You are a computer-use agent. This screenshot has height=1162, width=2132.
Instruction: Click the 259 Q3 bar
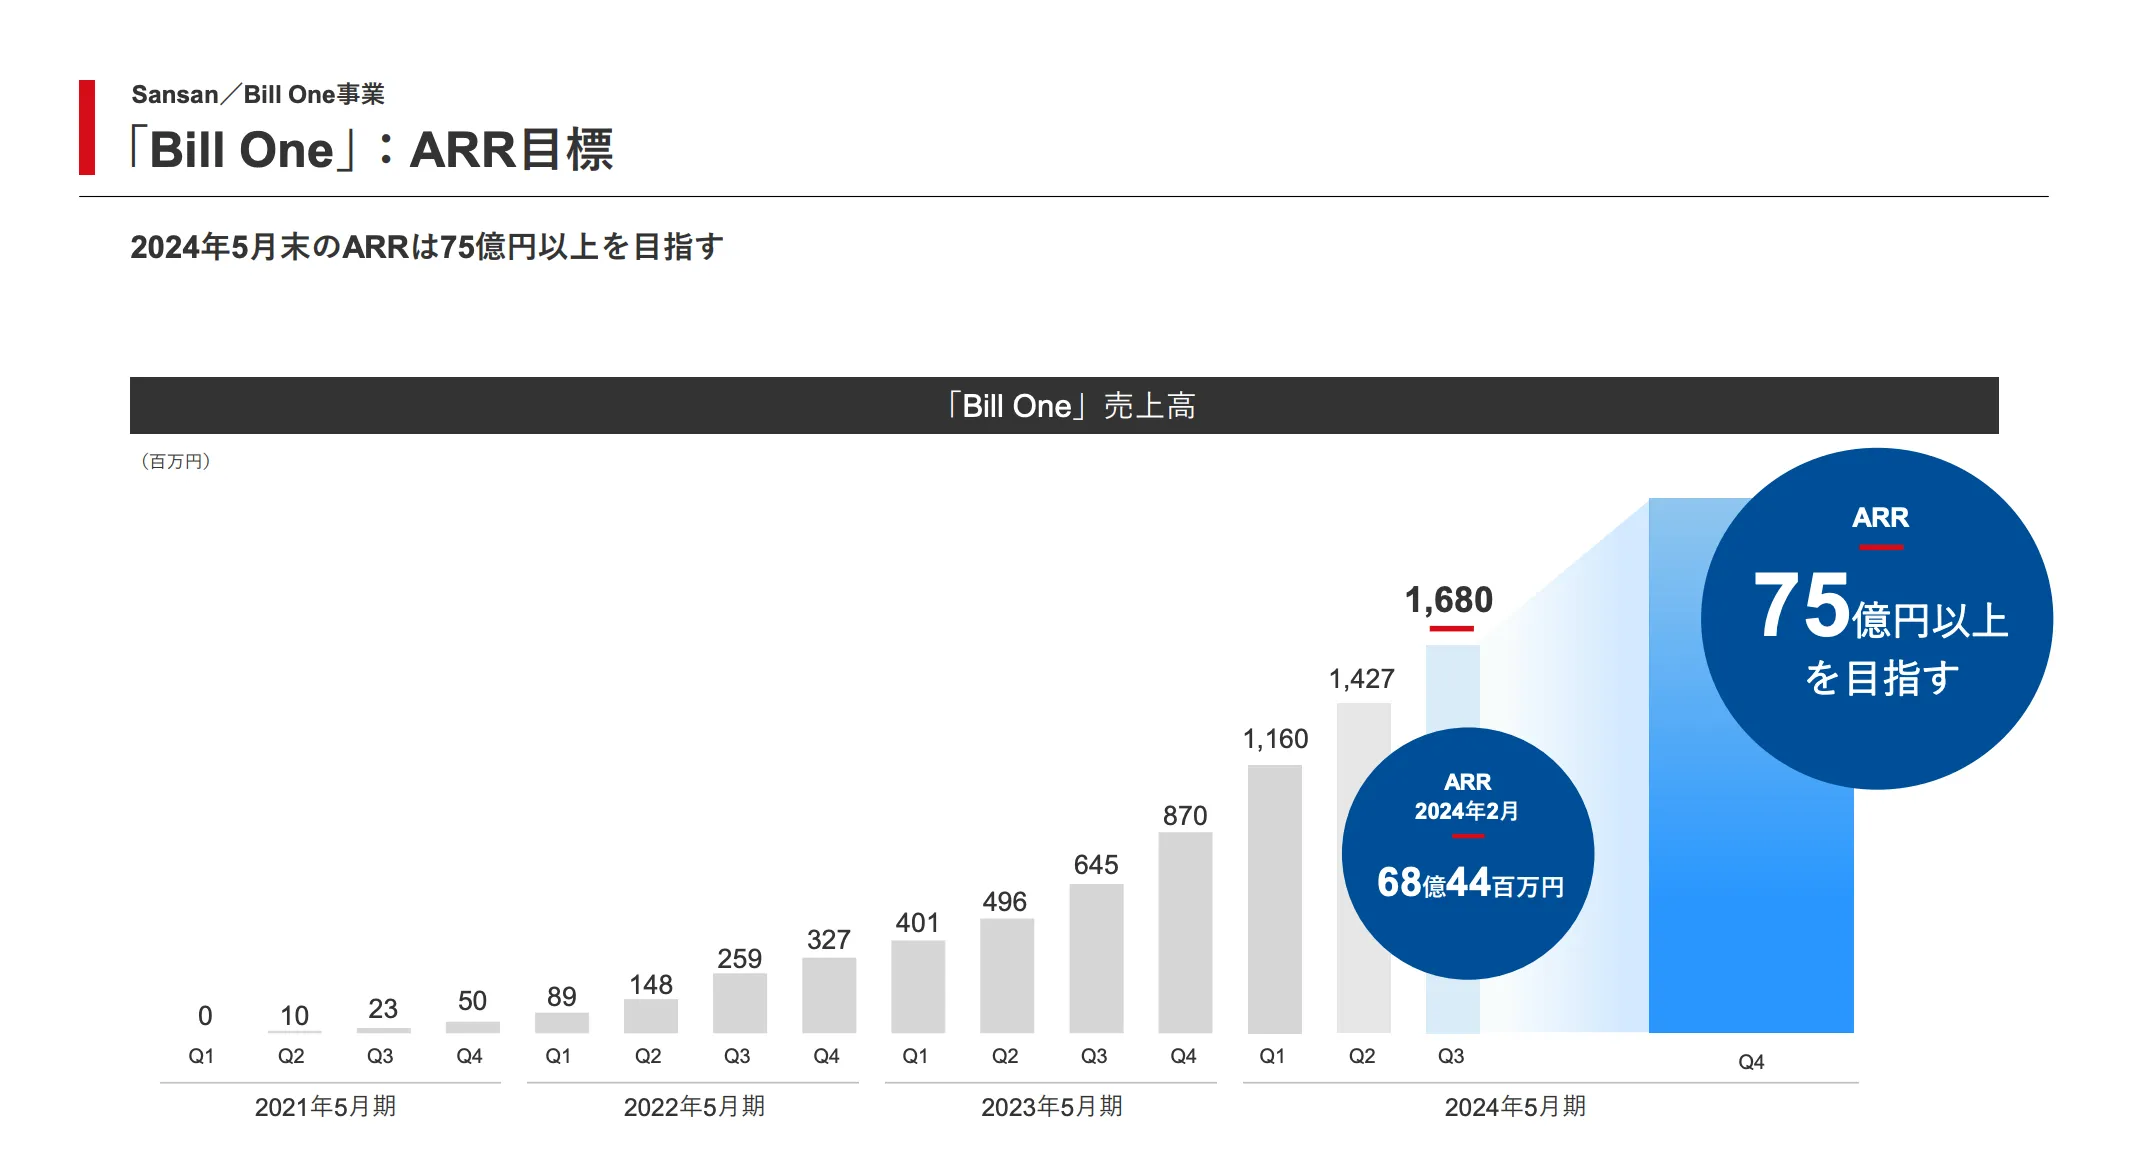pyautogui.click(x=739, y=1003)
